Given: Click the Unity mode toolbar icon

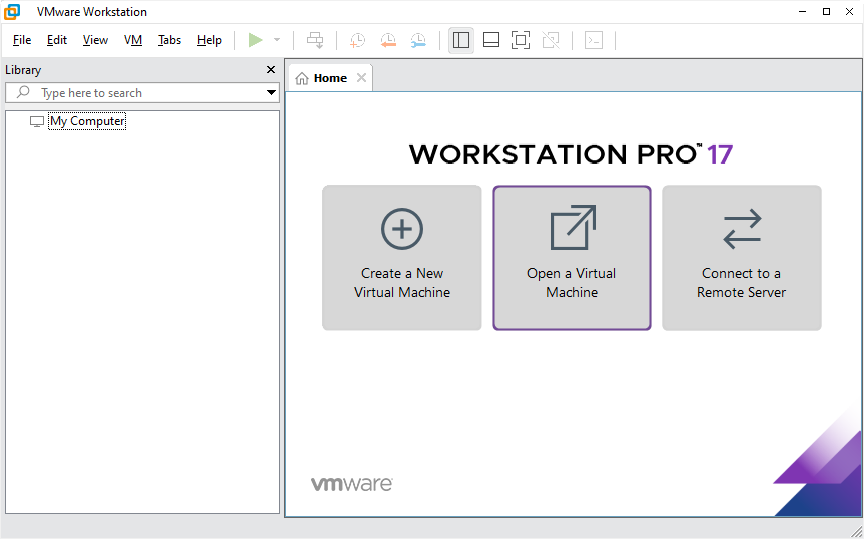Looking at the screenshot, I should [x=550, y=40].
